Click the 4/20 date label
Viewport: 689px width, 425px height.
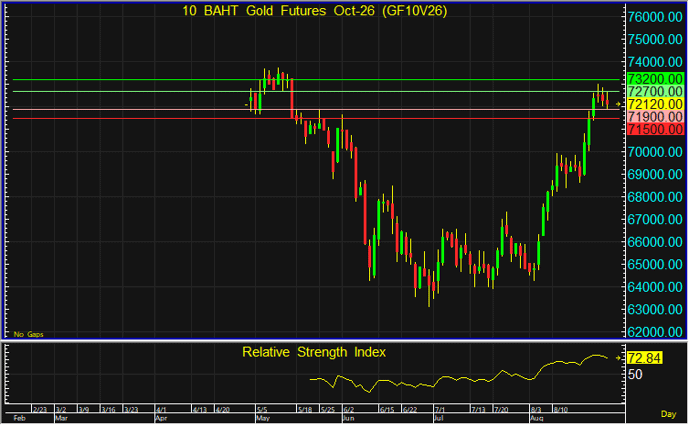tap(222, 410)
